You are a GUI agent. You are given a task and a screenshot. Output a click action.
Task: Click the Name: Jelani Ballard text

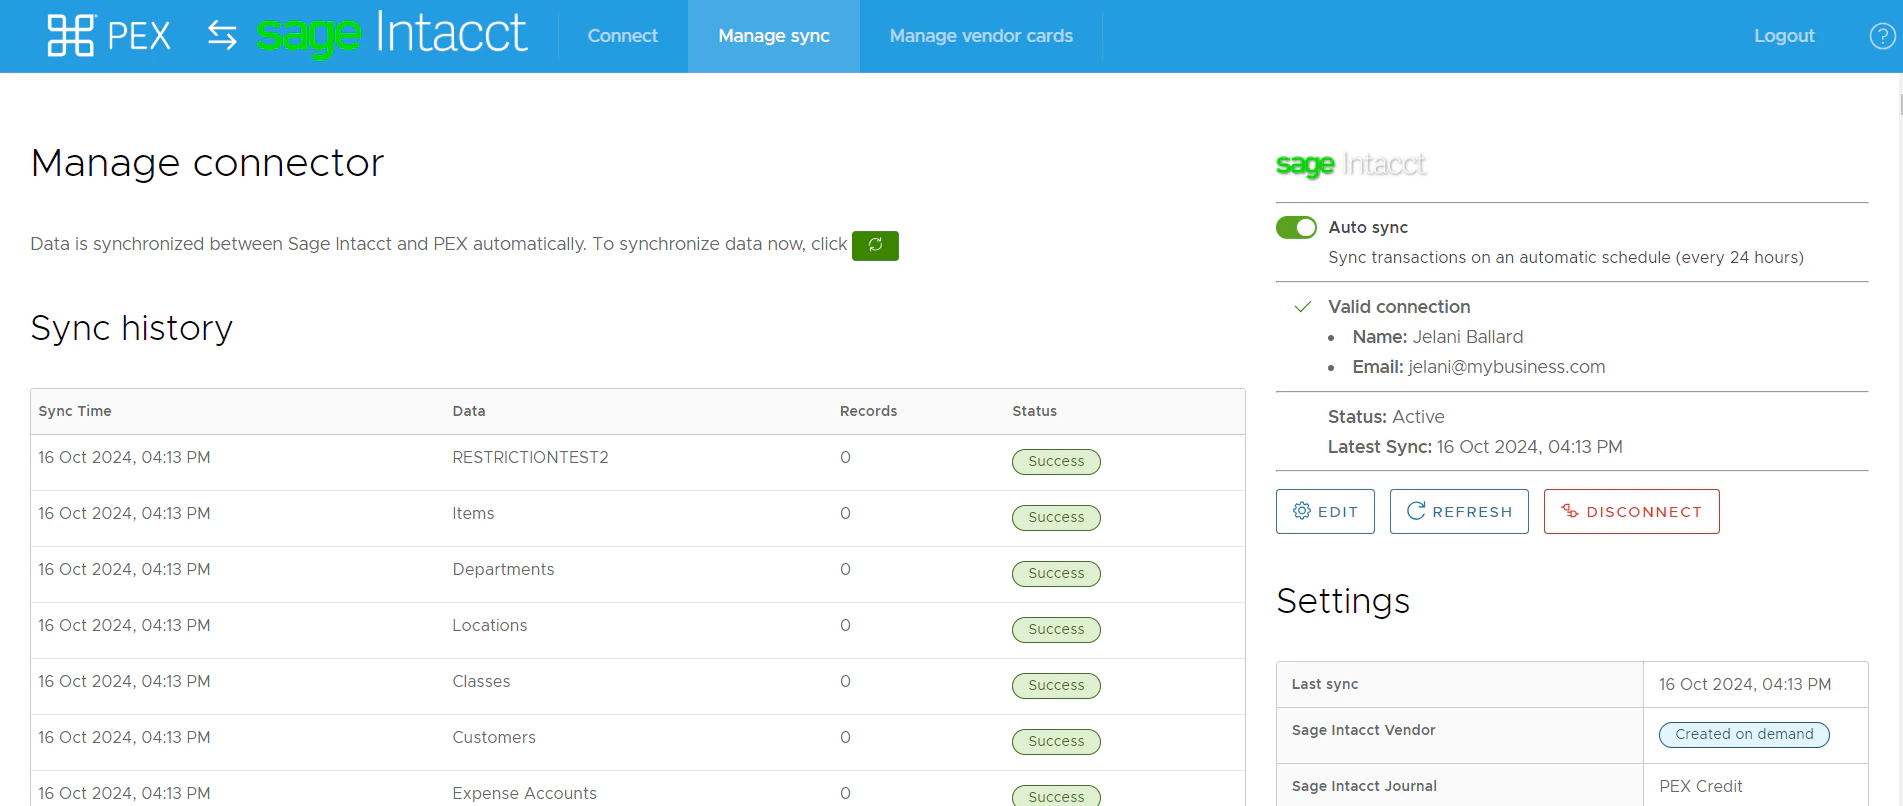(1438, 337)
